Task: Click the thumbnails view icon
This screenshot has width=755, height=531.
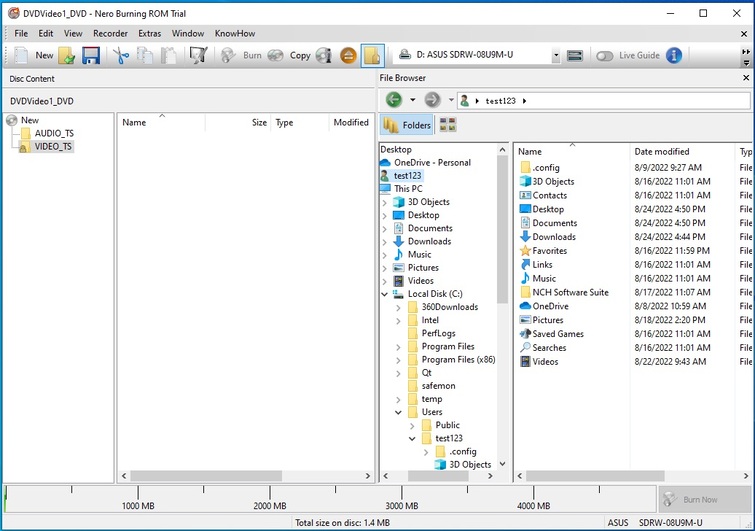Action: pyautogui.click(x=448, y=125)
